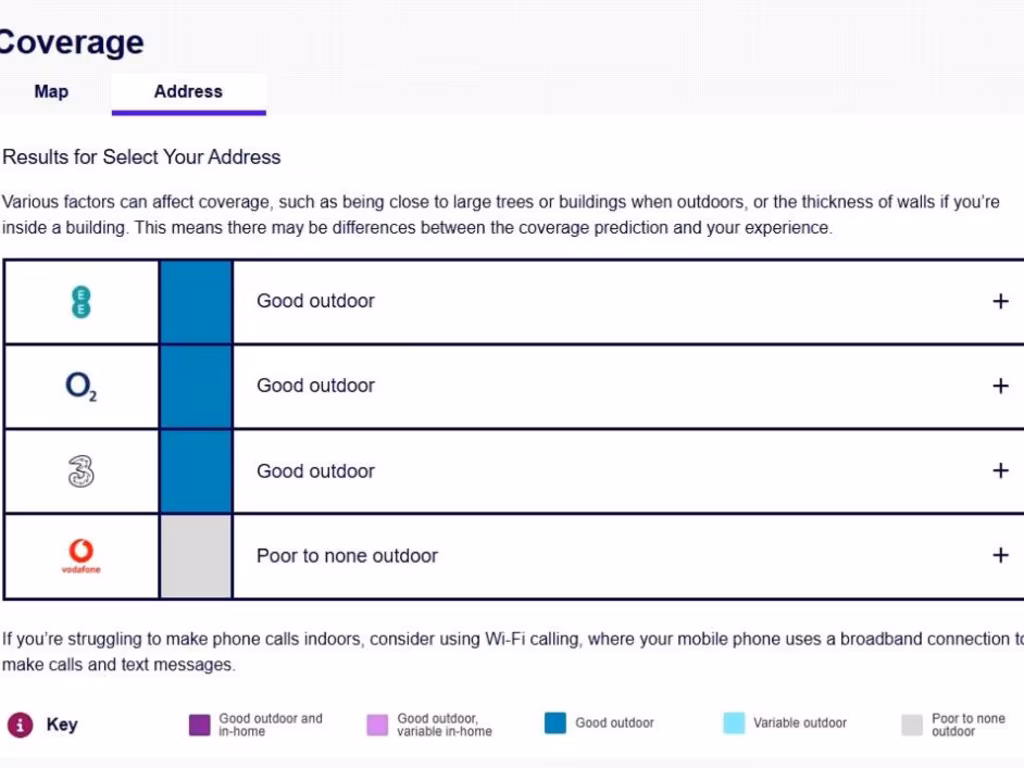1024x768 pixels.
Task: Click the light purple variable in-home key swatch
Action: 377,725
